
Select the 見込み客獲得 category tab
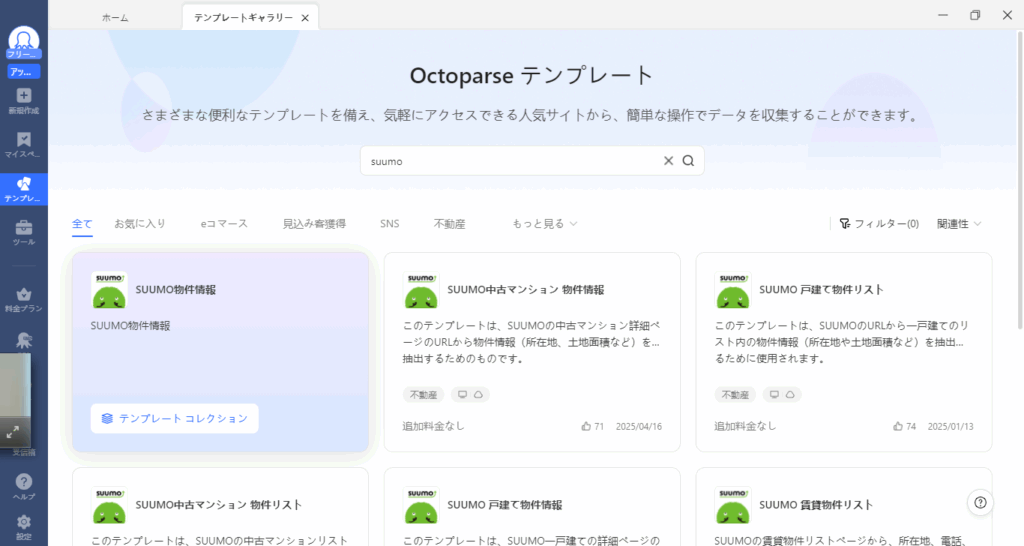(x=314, y=224)
